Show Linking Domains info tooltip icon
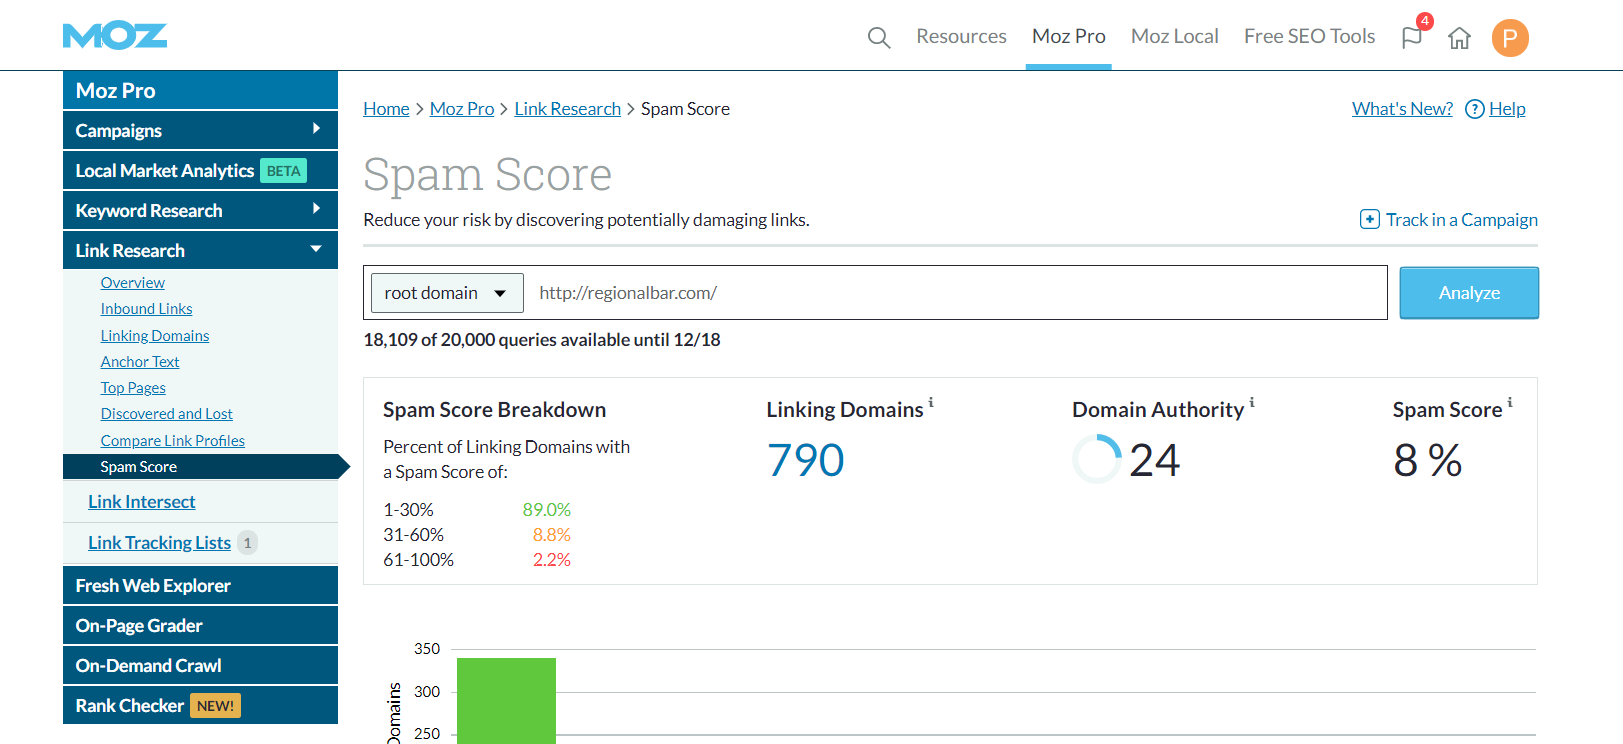 pos(931,403)
